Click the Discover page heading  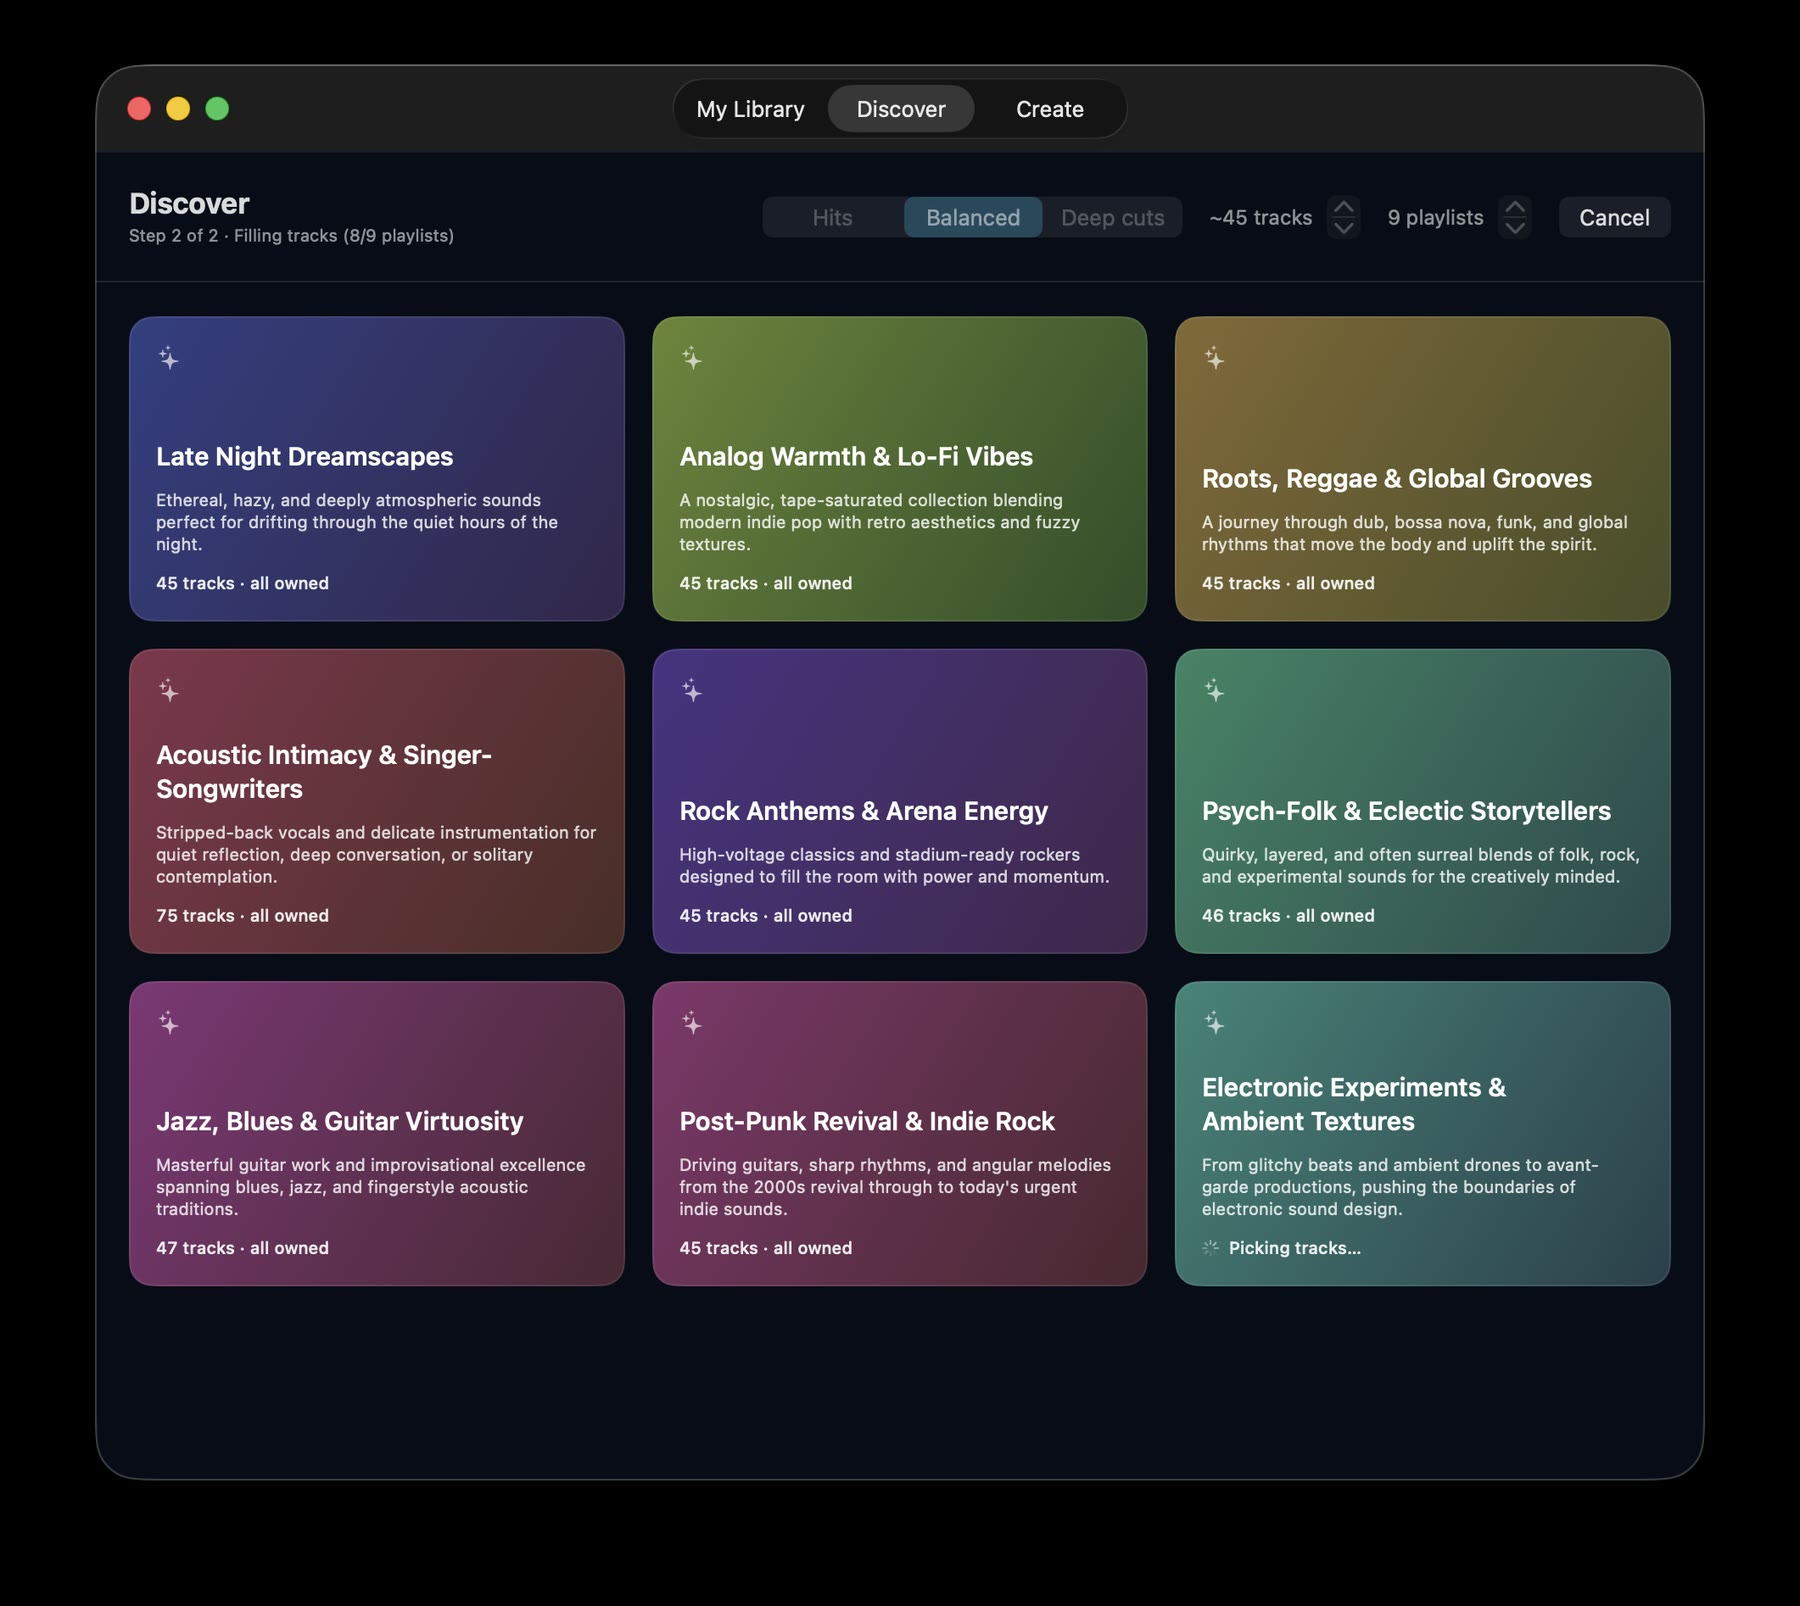[189, 203]
